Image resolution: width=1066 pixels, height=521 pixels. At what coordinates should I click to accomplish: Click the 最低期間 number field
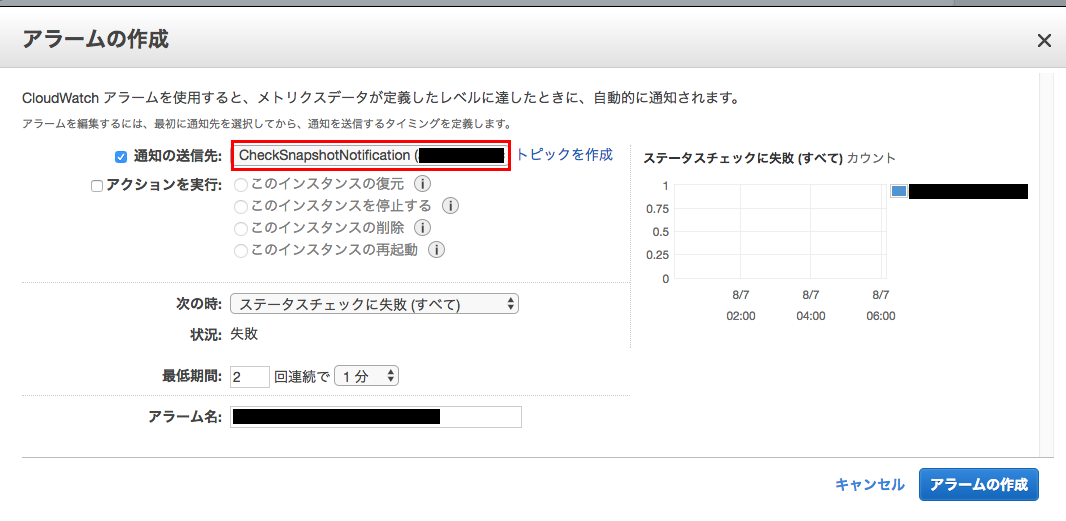point(249,377)
